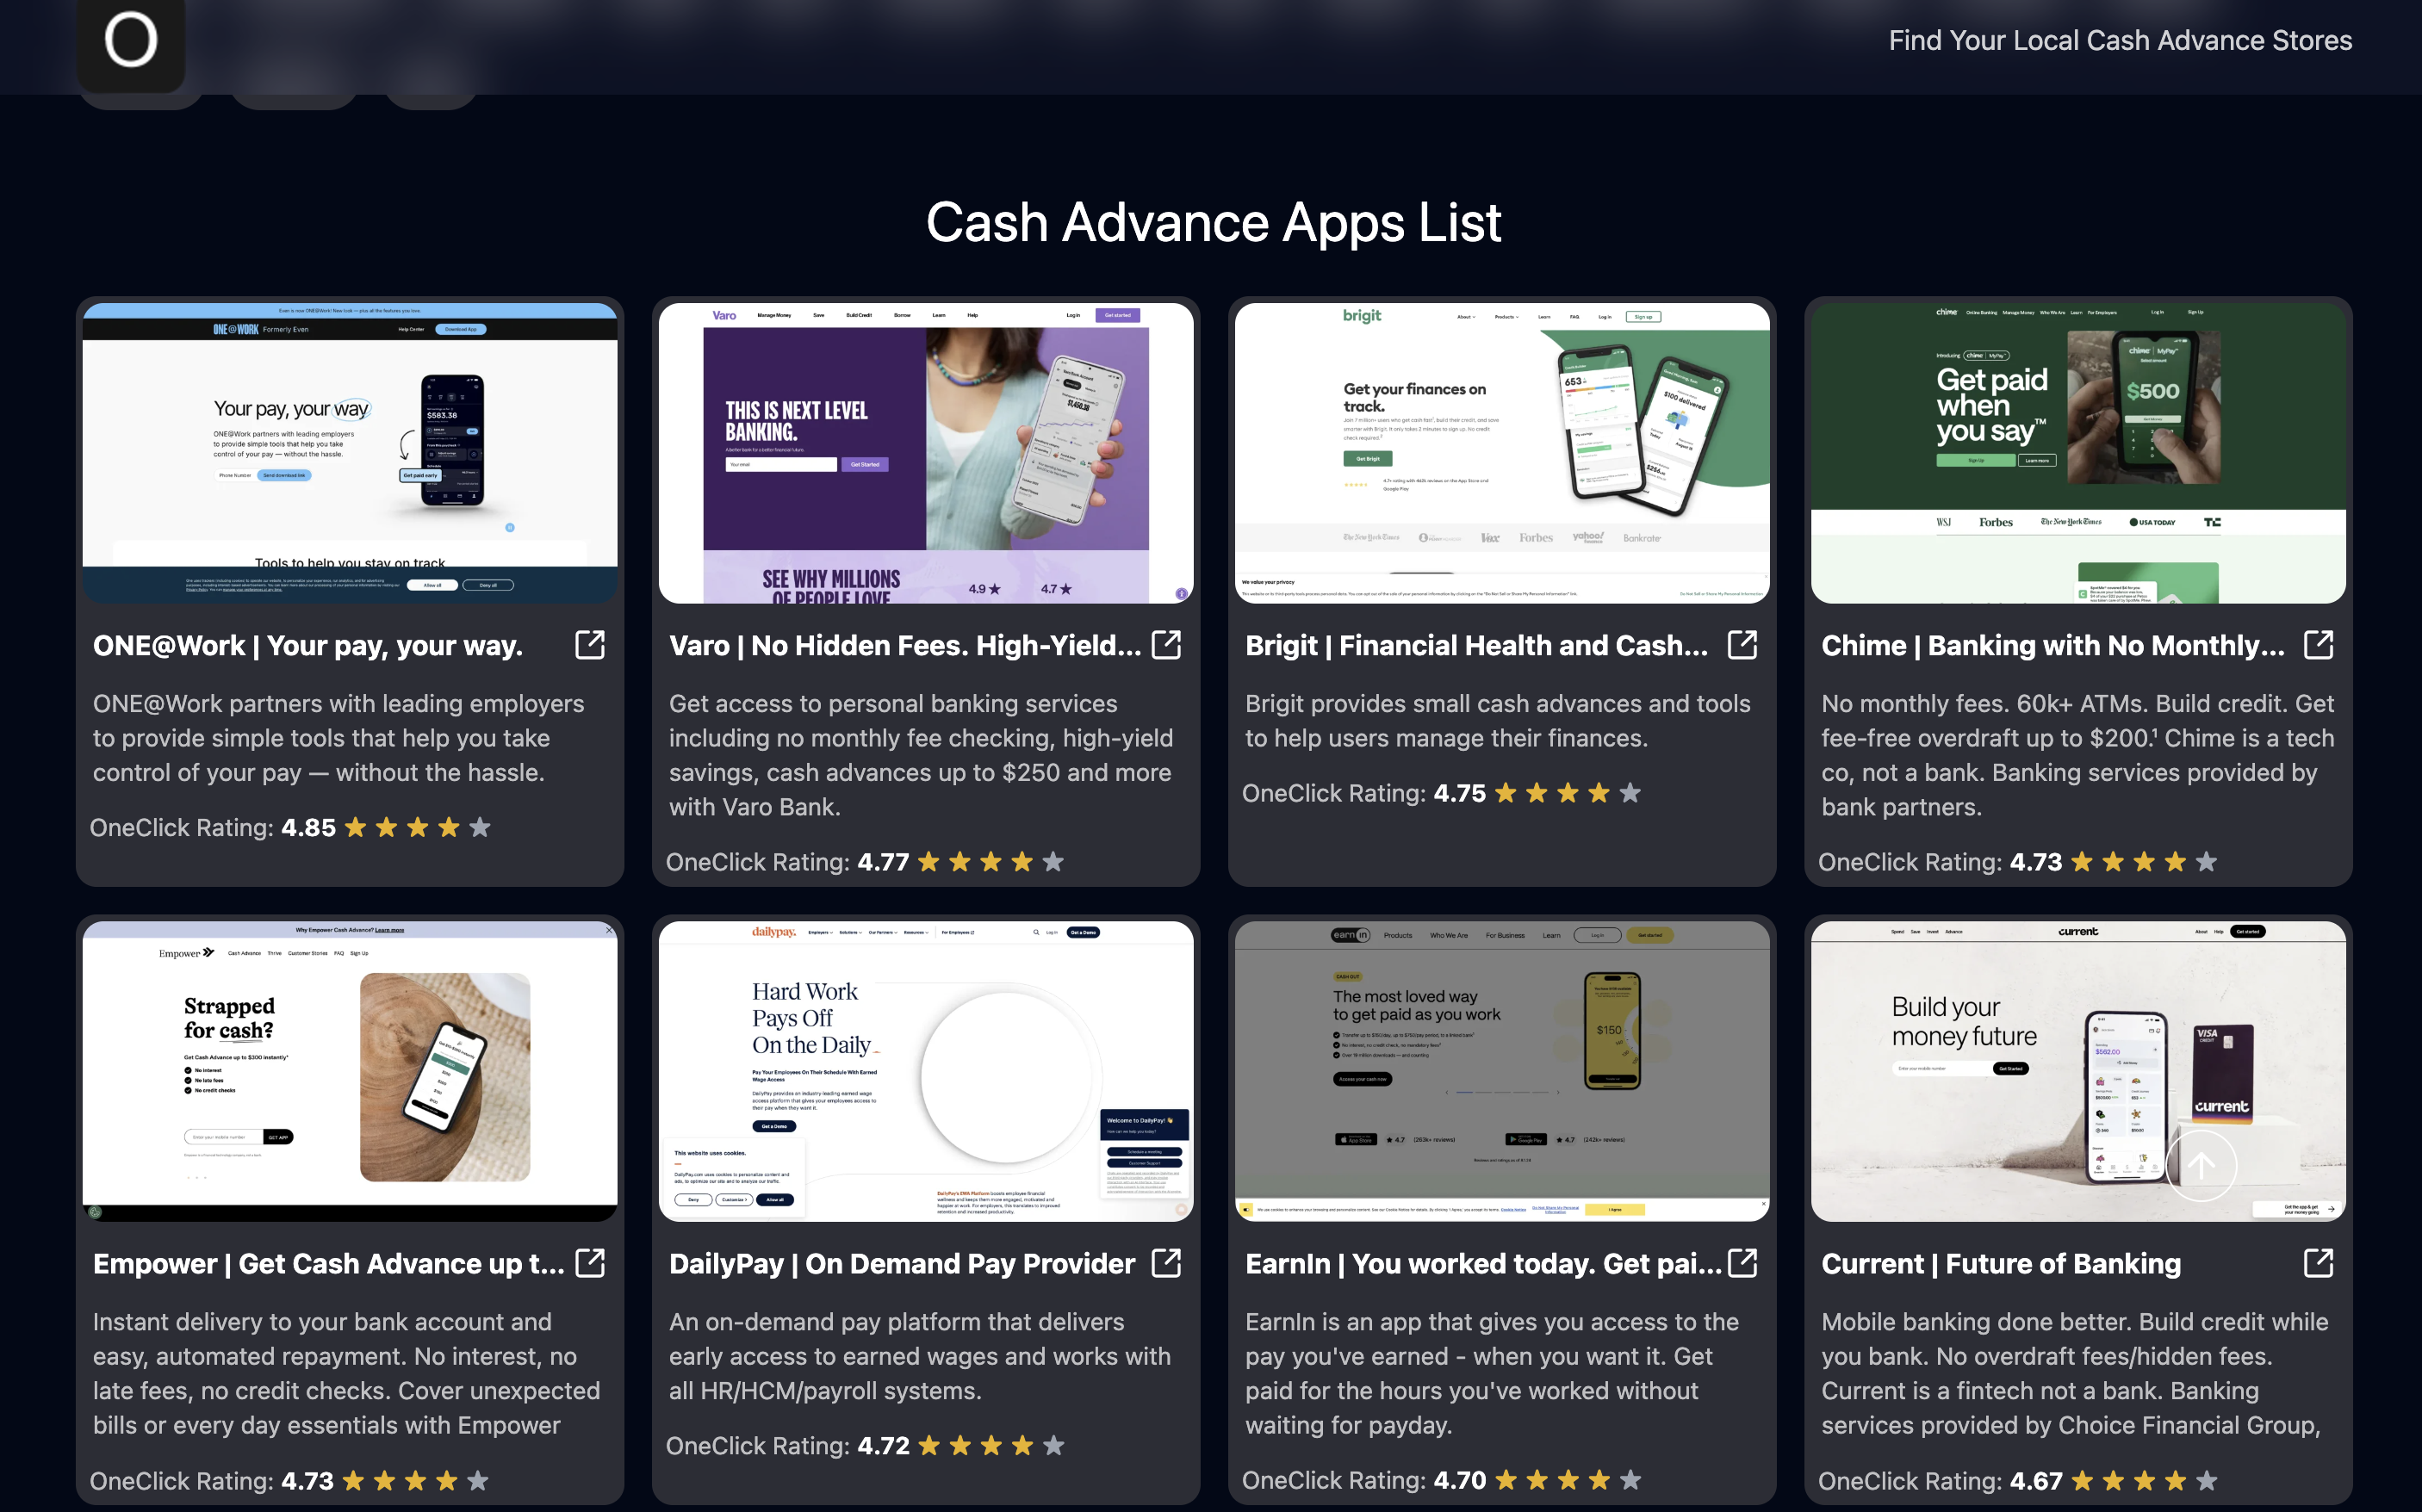Viewport: 2422px width, 1512px height.
Task: Click the OneClick circle logo icon
Action: point(131,40)
